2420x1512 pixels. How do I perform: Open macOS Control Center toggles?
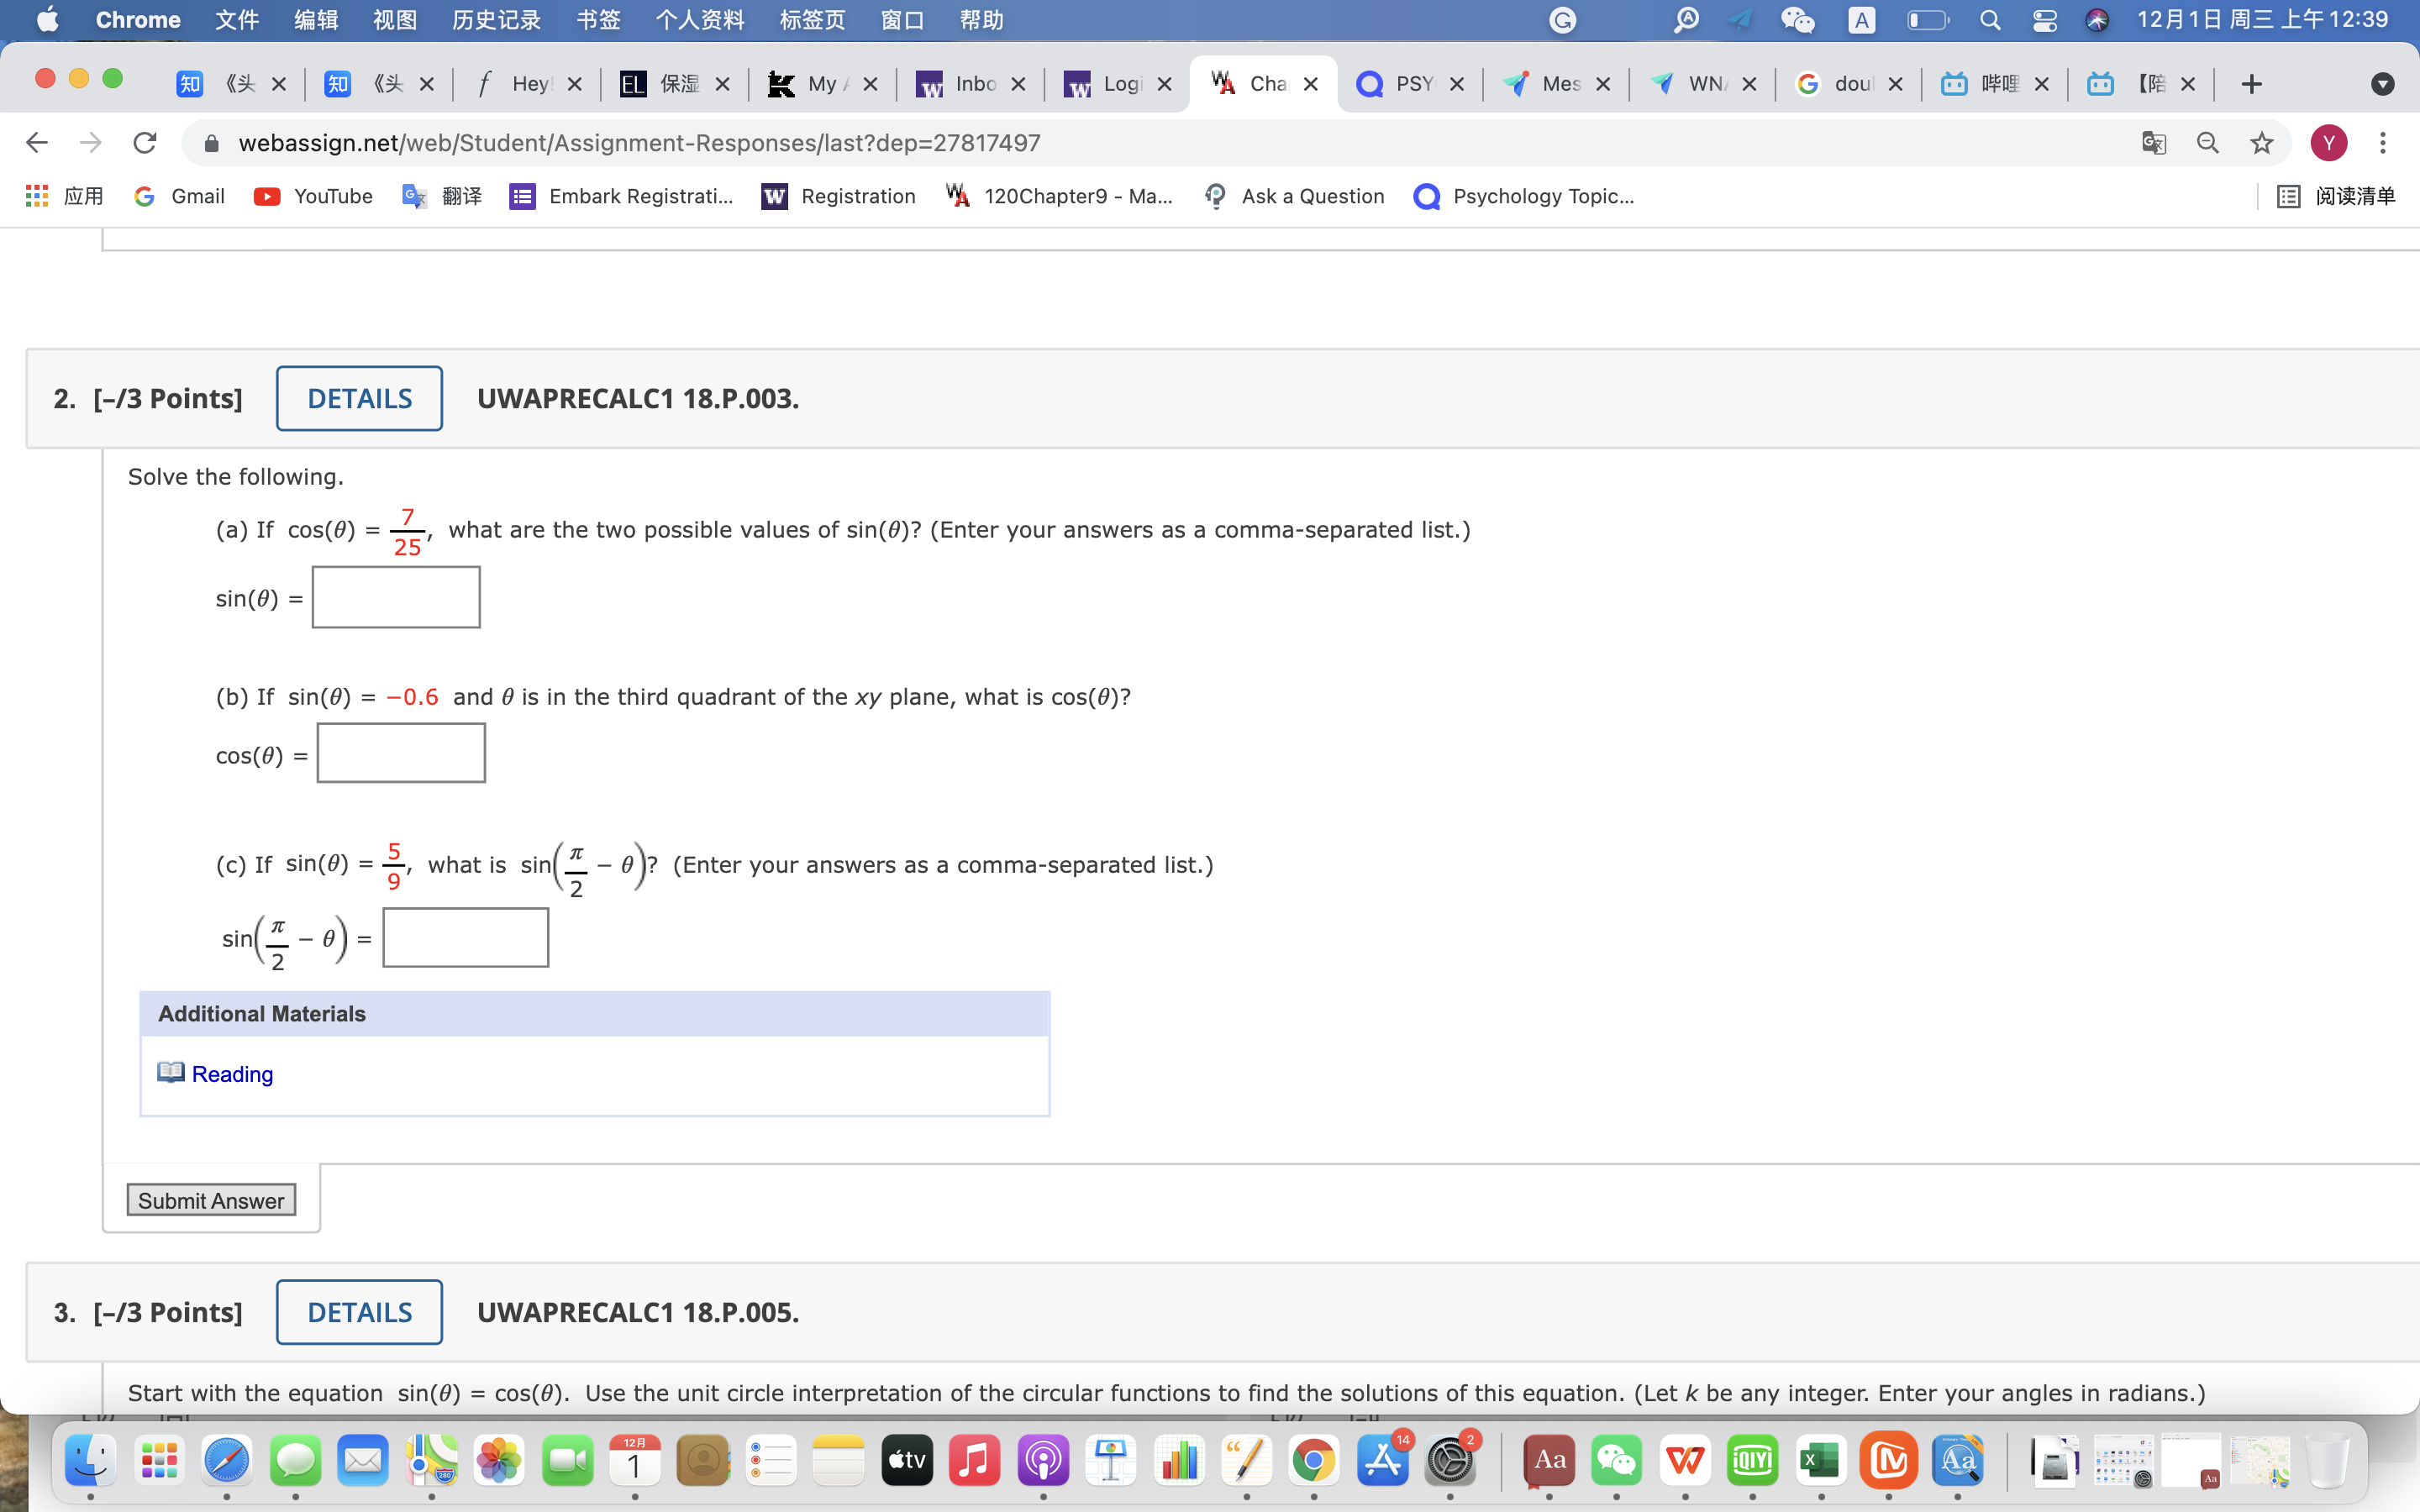(2044, 20)
